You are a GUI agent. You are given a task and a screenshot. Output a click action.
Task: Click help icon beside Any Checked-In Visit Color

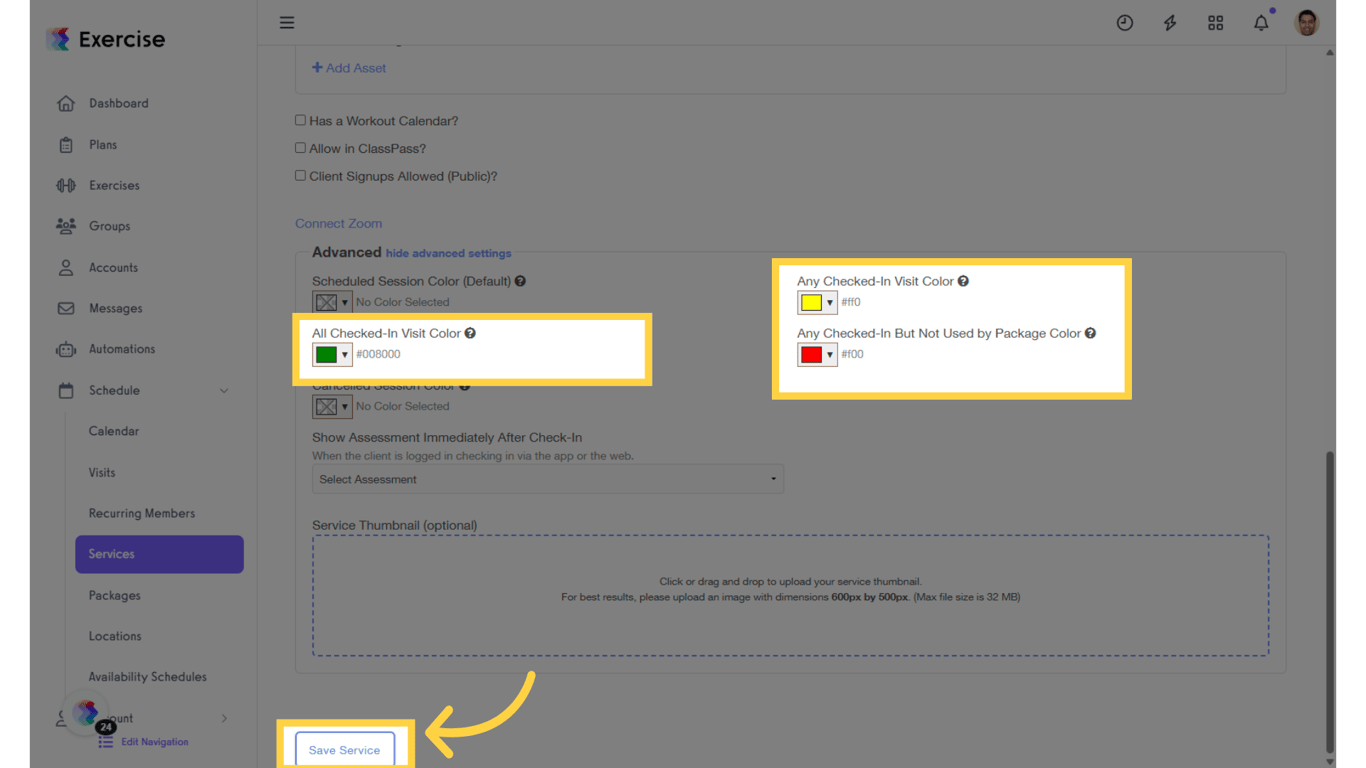tap(963, 281)
